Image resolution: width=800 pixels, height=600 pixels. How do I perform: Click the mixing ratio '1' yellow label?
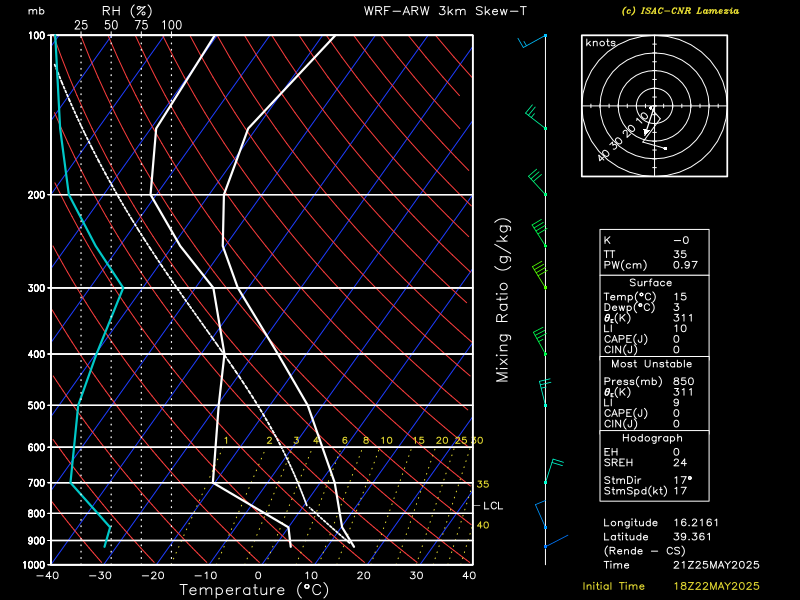pos(226,440)
